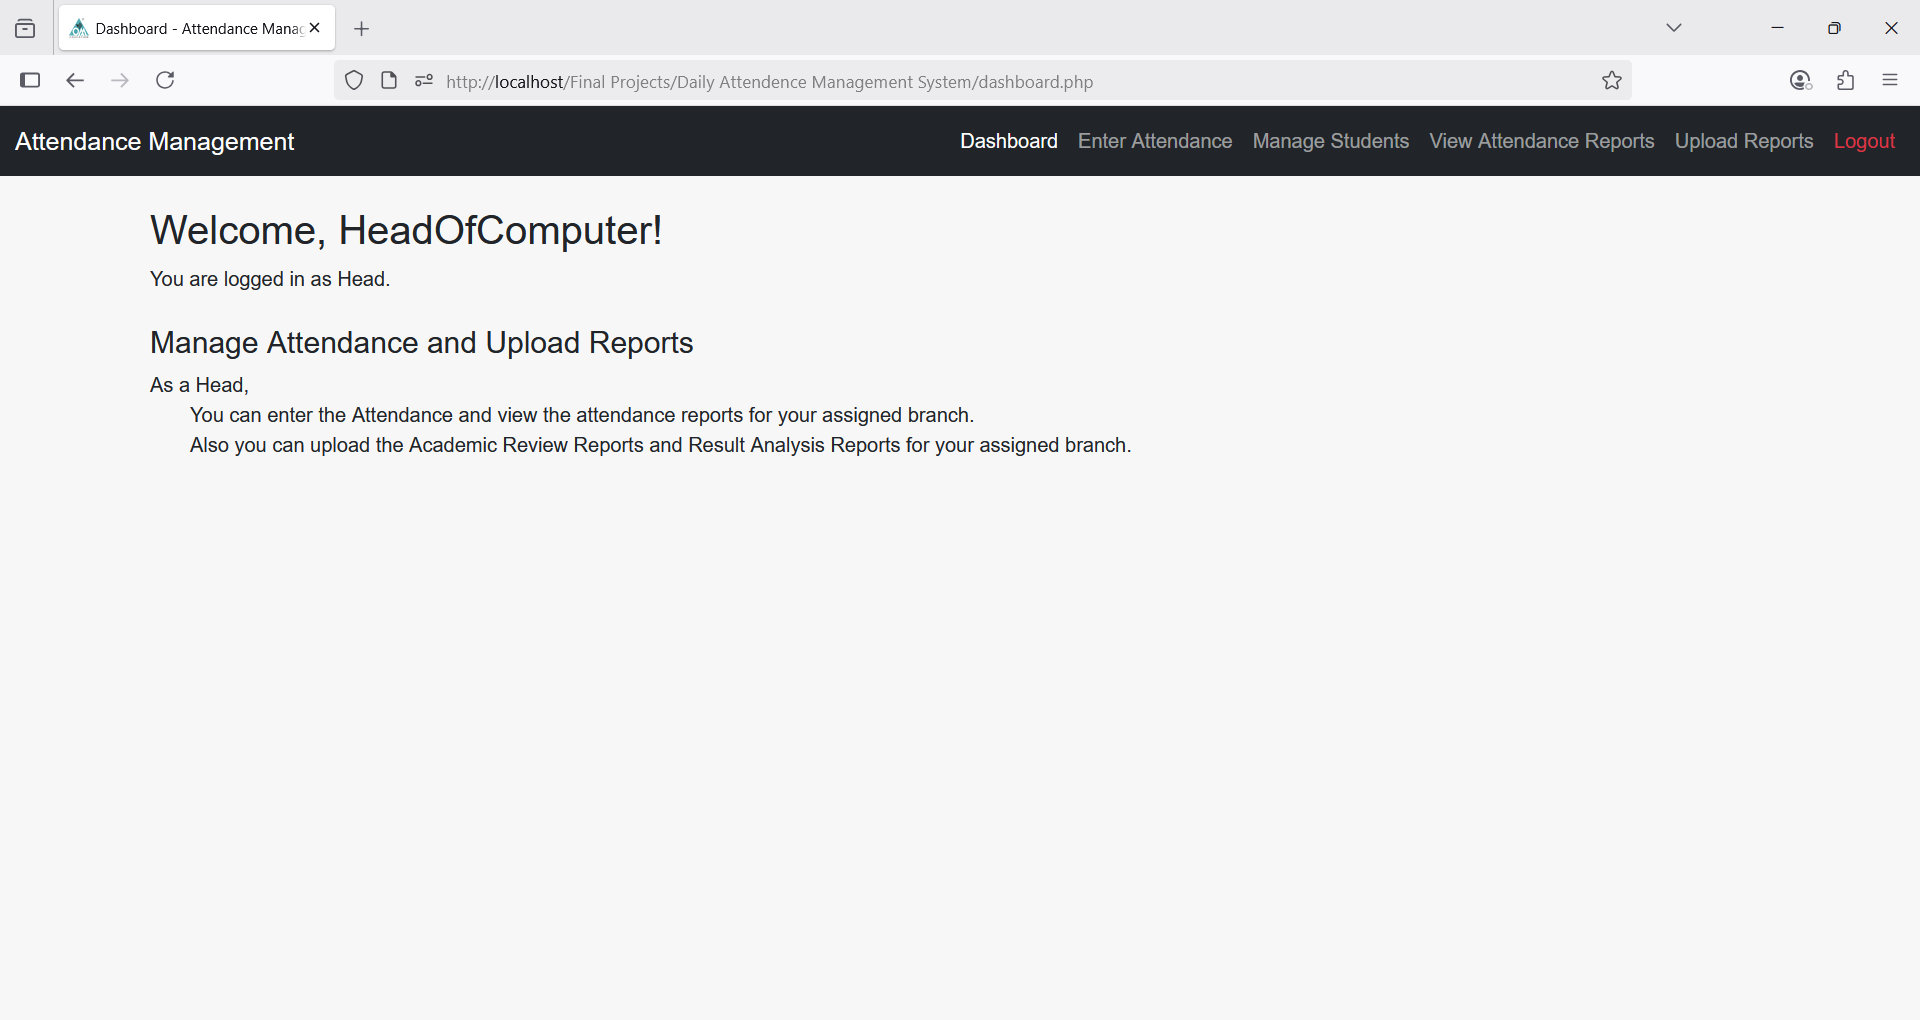The image size is (1920, 1020).
Task: Navigate to Upload Reports
Action: (1743, 141)
